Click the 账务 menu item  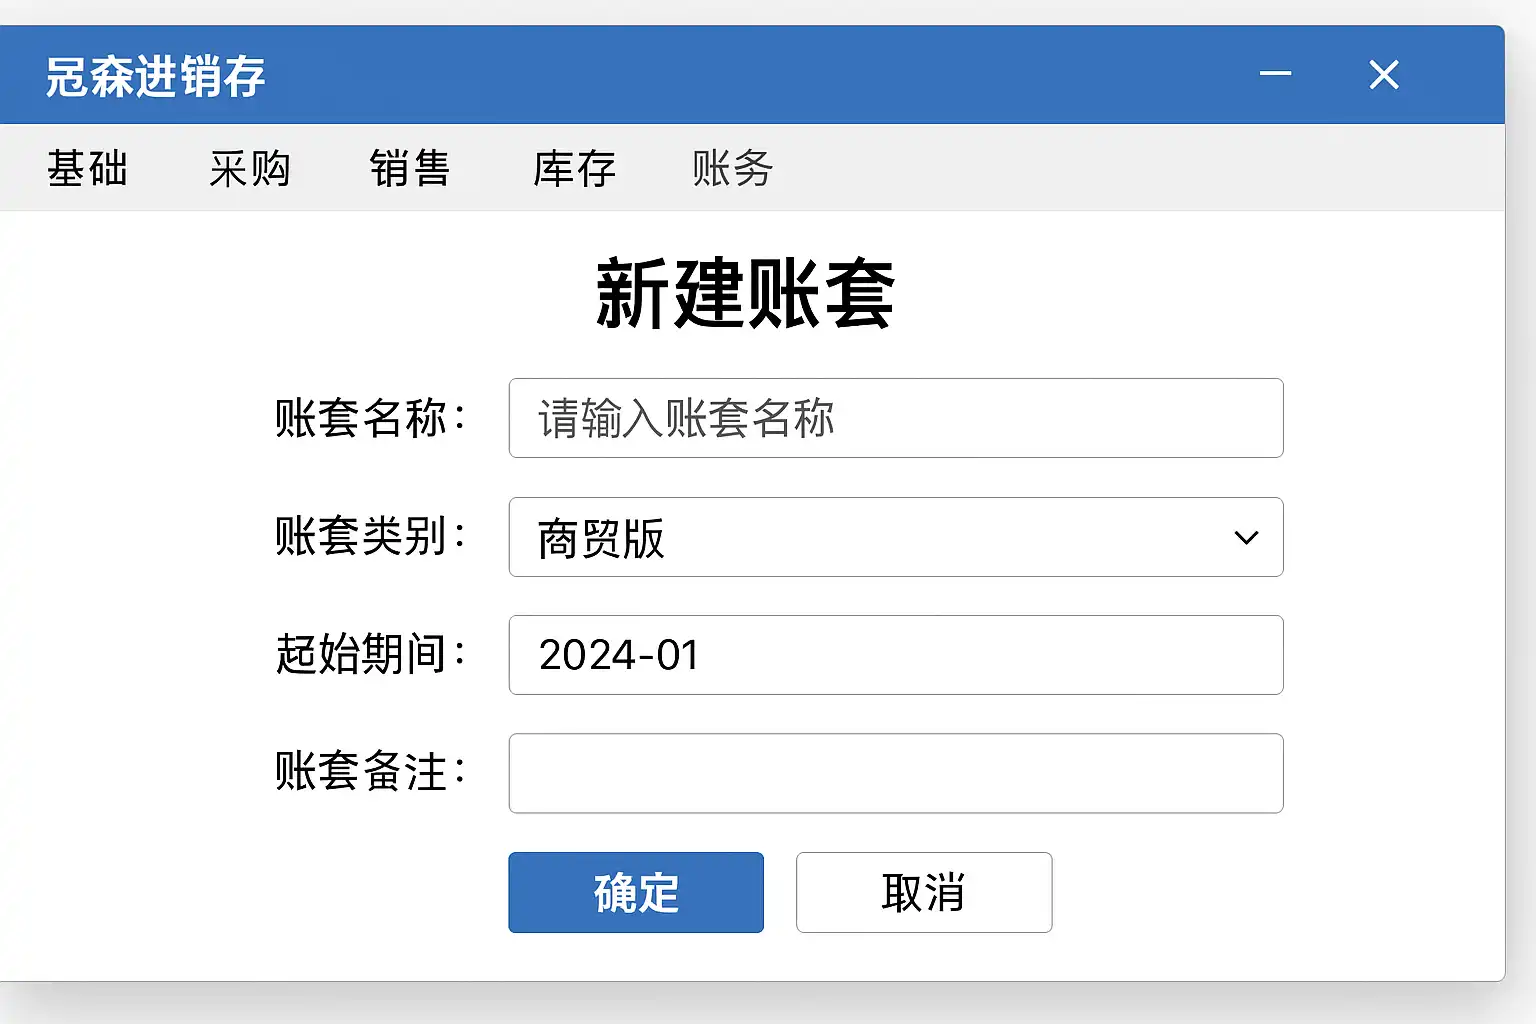pyautogui.click(x=733, y=168)
